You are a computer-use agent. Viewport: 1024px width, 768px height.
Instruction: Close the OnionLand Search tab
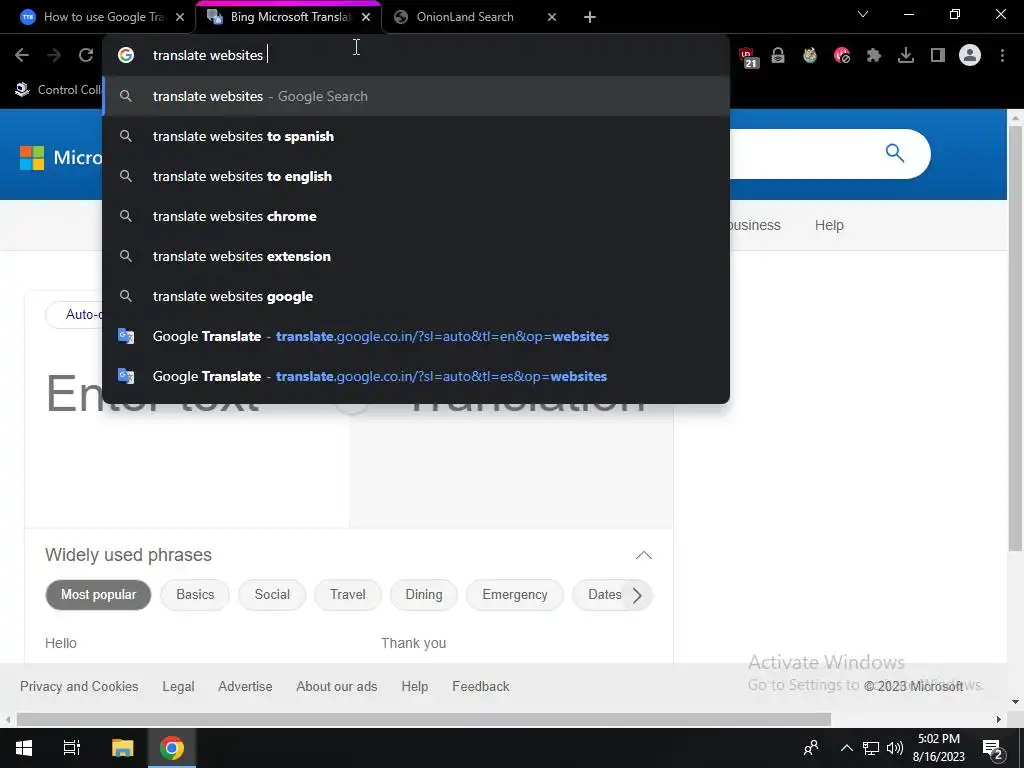click(552, 17)
